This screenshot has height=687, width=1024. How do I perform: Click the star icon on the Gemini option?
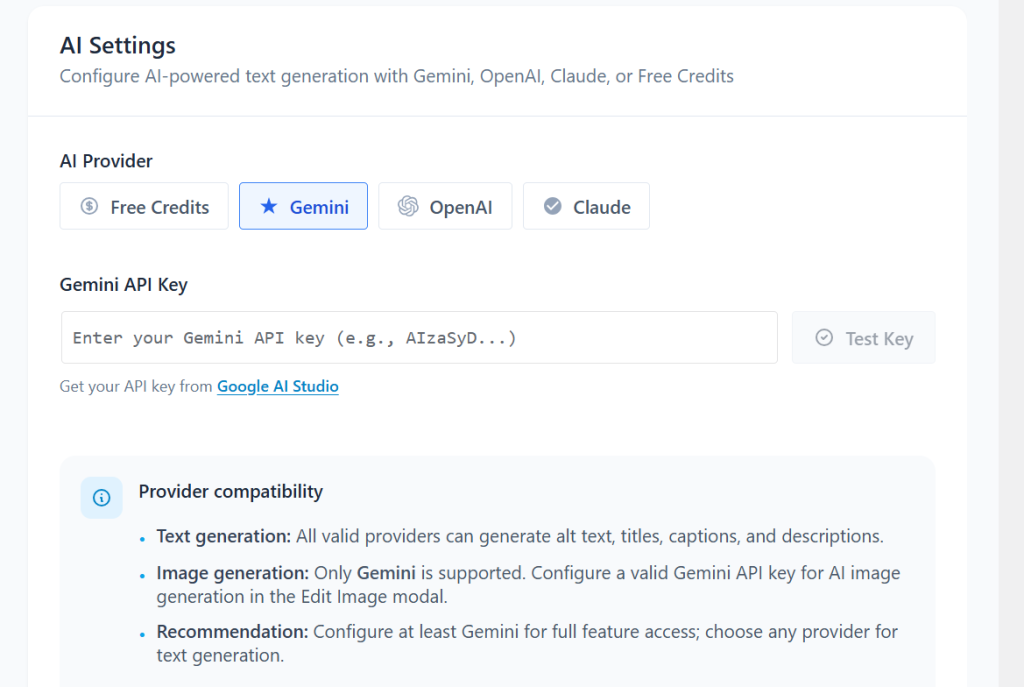268,207
